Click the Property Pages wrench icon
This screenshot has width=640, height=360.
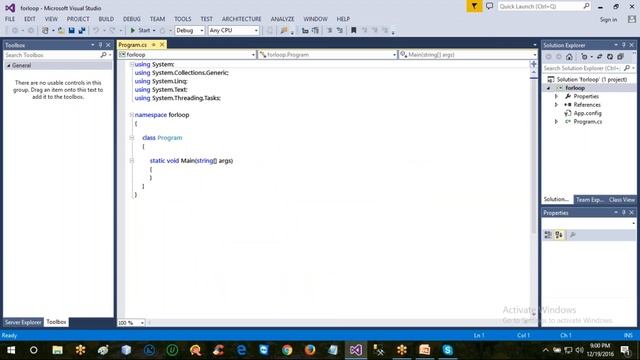pos(573,235)
